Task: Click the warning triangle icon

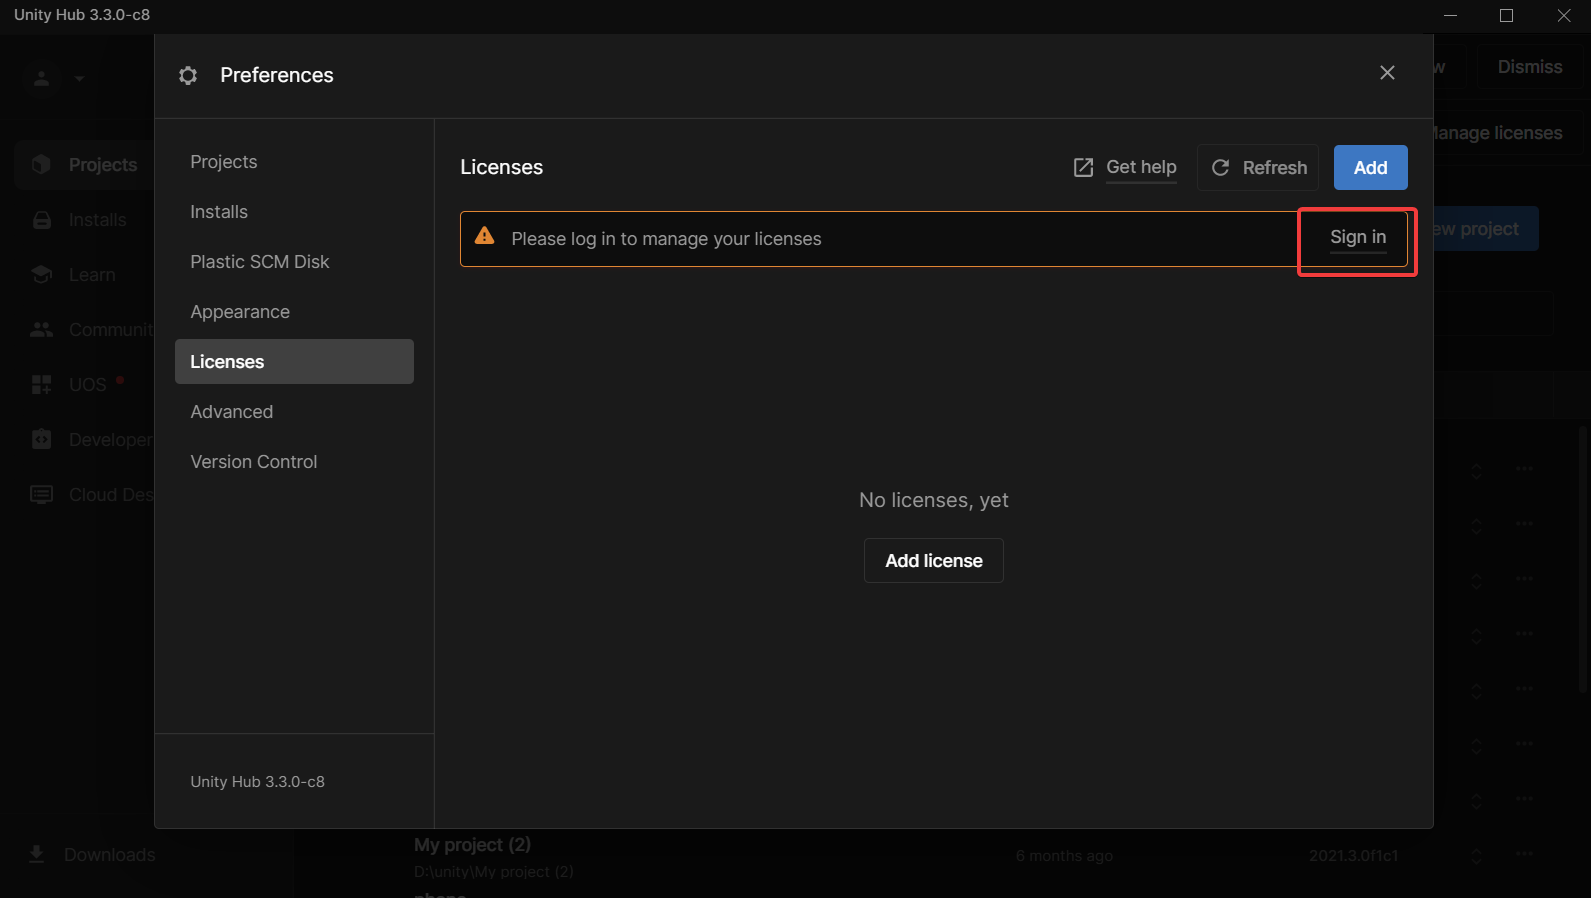Action: coord(485,236)
